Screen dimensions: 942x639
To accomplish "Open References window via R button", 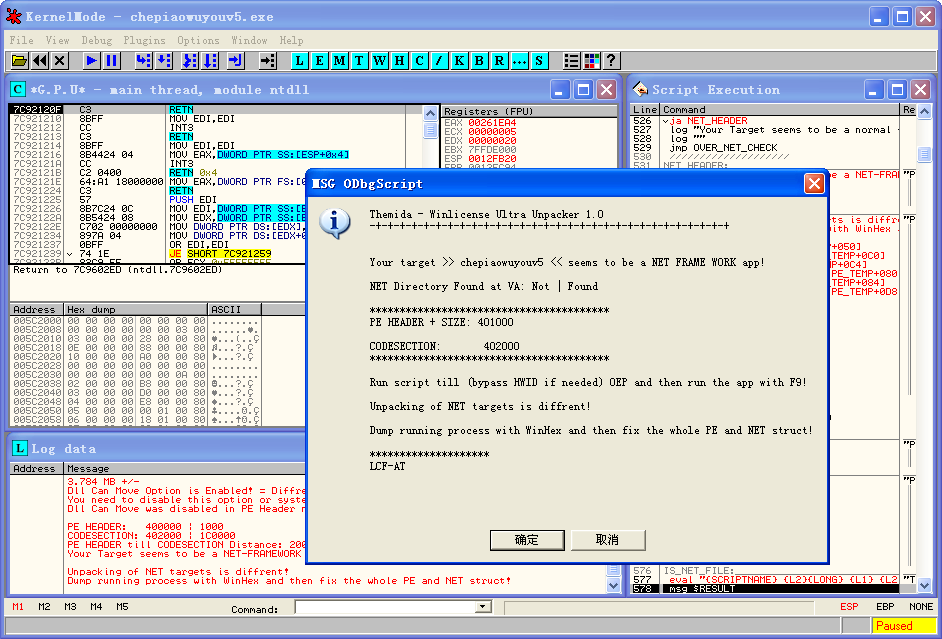I will [499, 60].
